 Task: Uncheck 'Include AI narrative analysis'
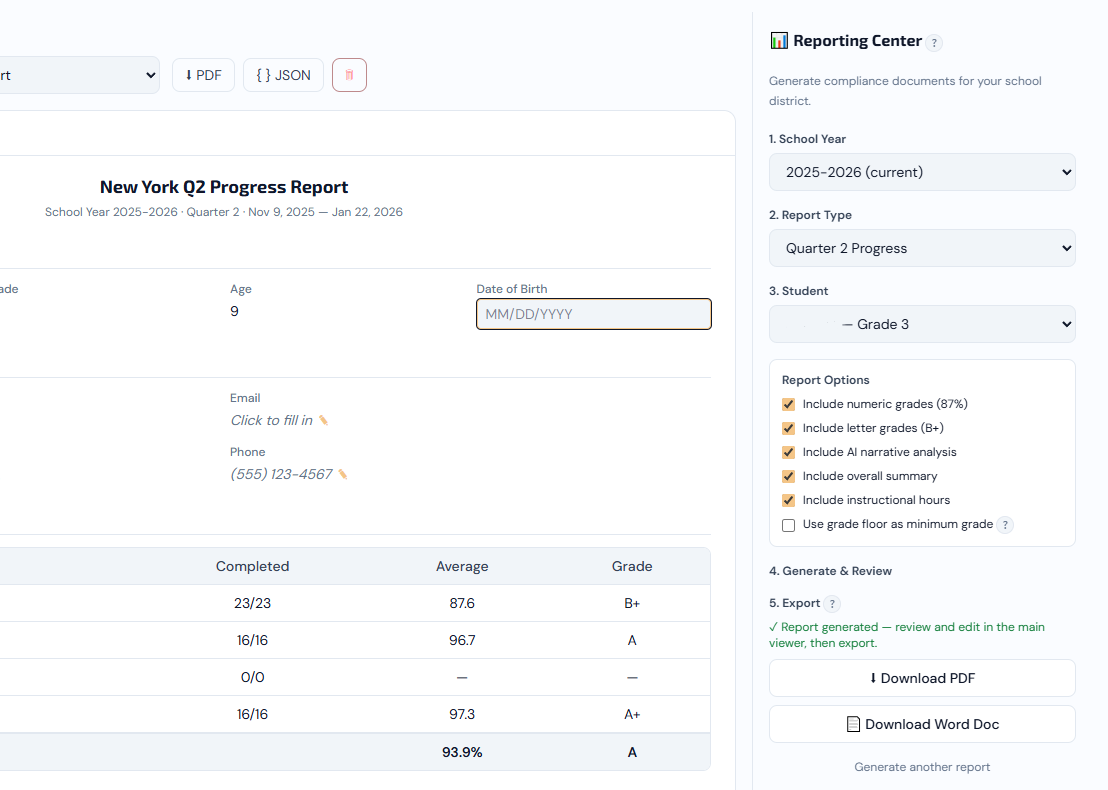788,452
